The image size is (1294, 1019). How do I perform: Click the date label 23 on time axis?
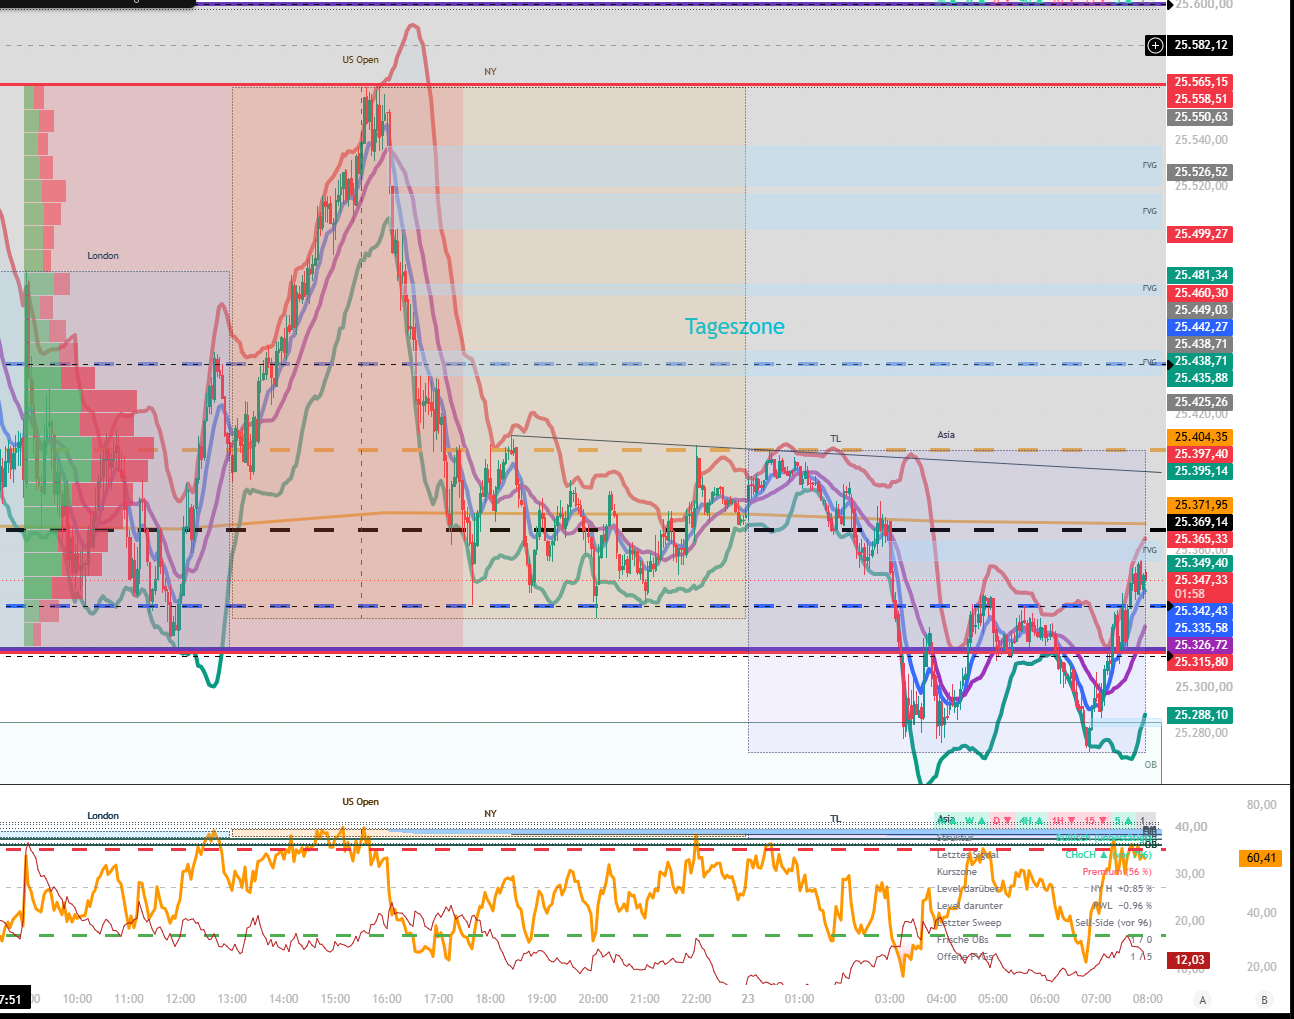(748, 999)
